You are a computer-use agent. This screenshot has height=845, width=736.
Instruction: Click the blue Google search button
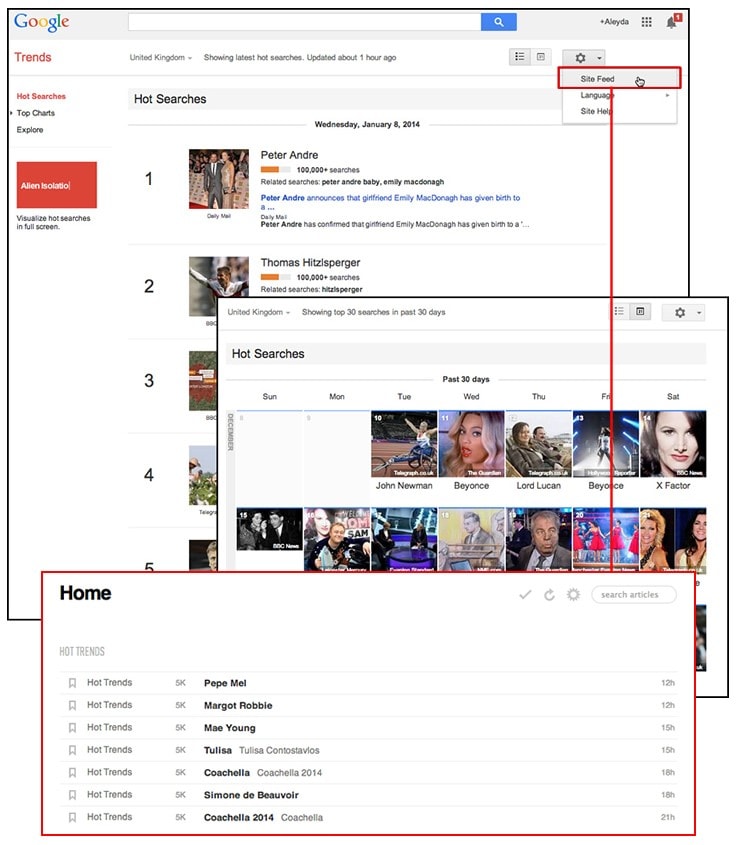498,22
